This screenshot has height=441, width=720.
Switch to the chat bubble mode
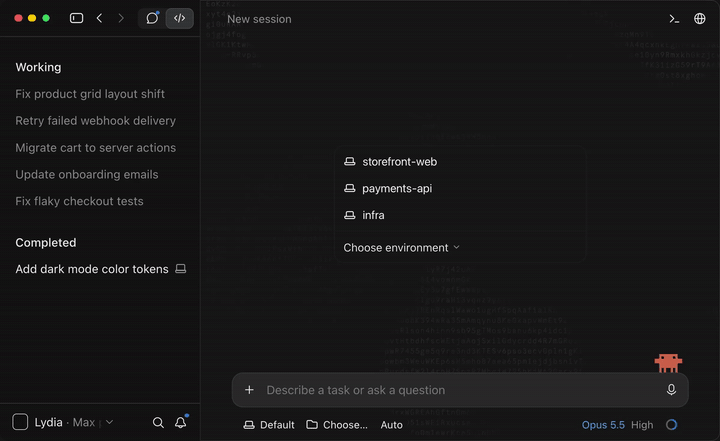click(152, 18)
